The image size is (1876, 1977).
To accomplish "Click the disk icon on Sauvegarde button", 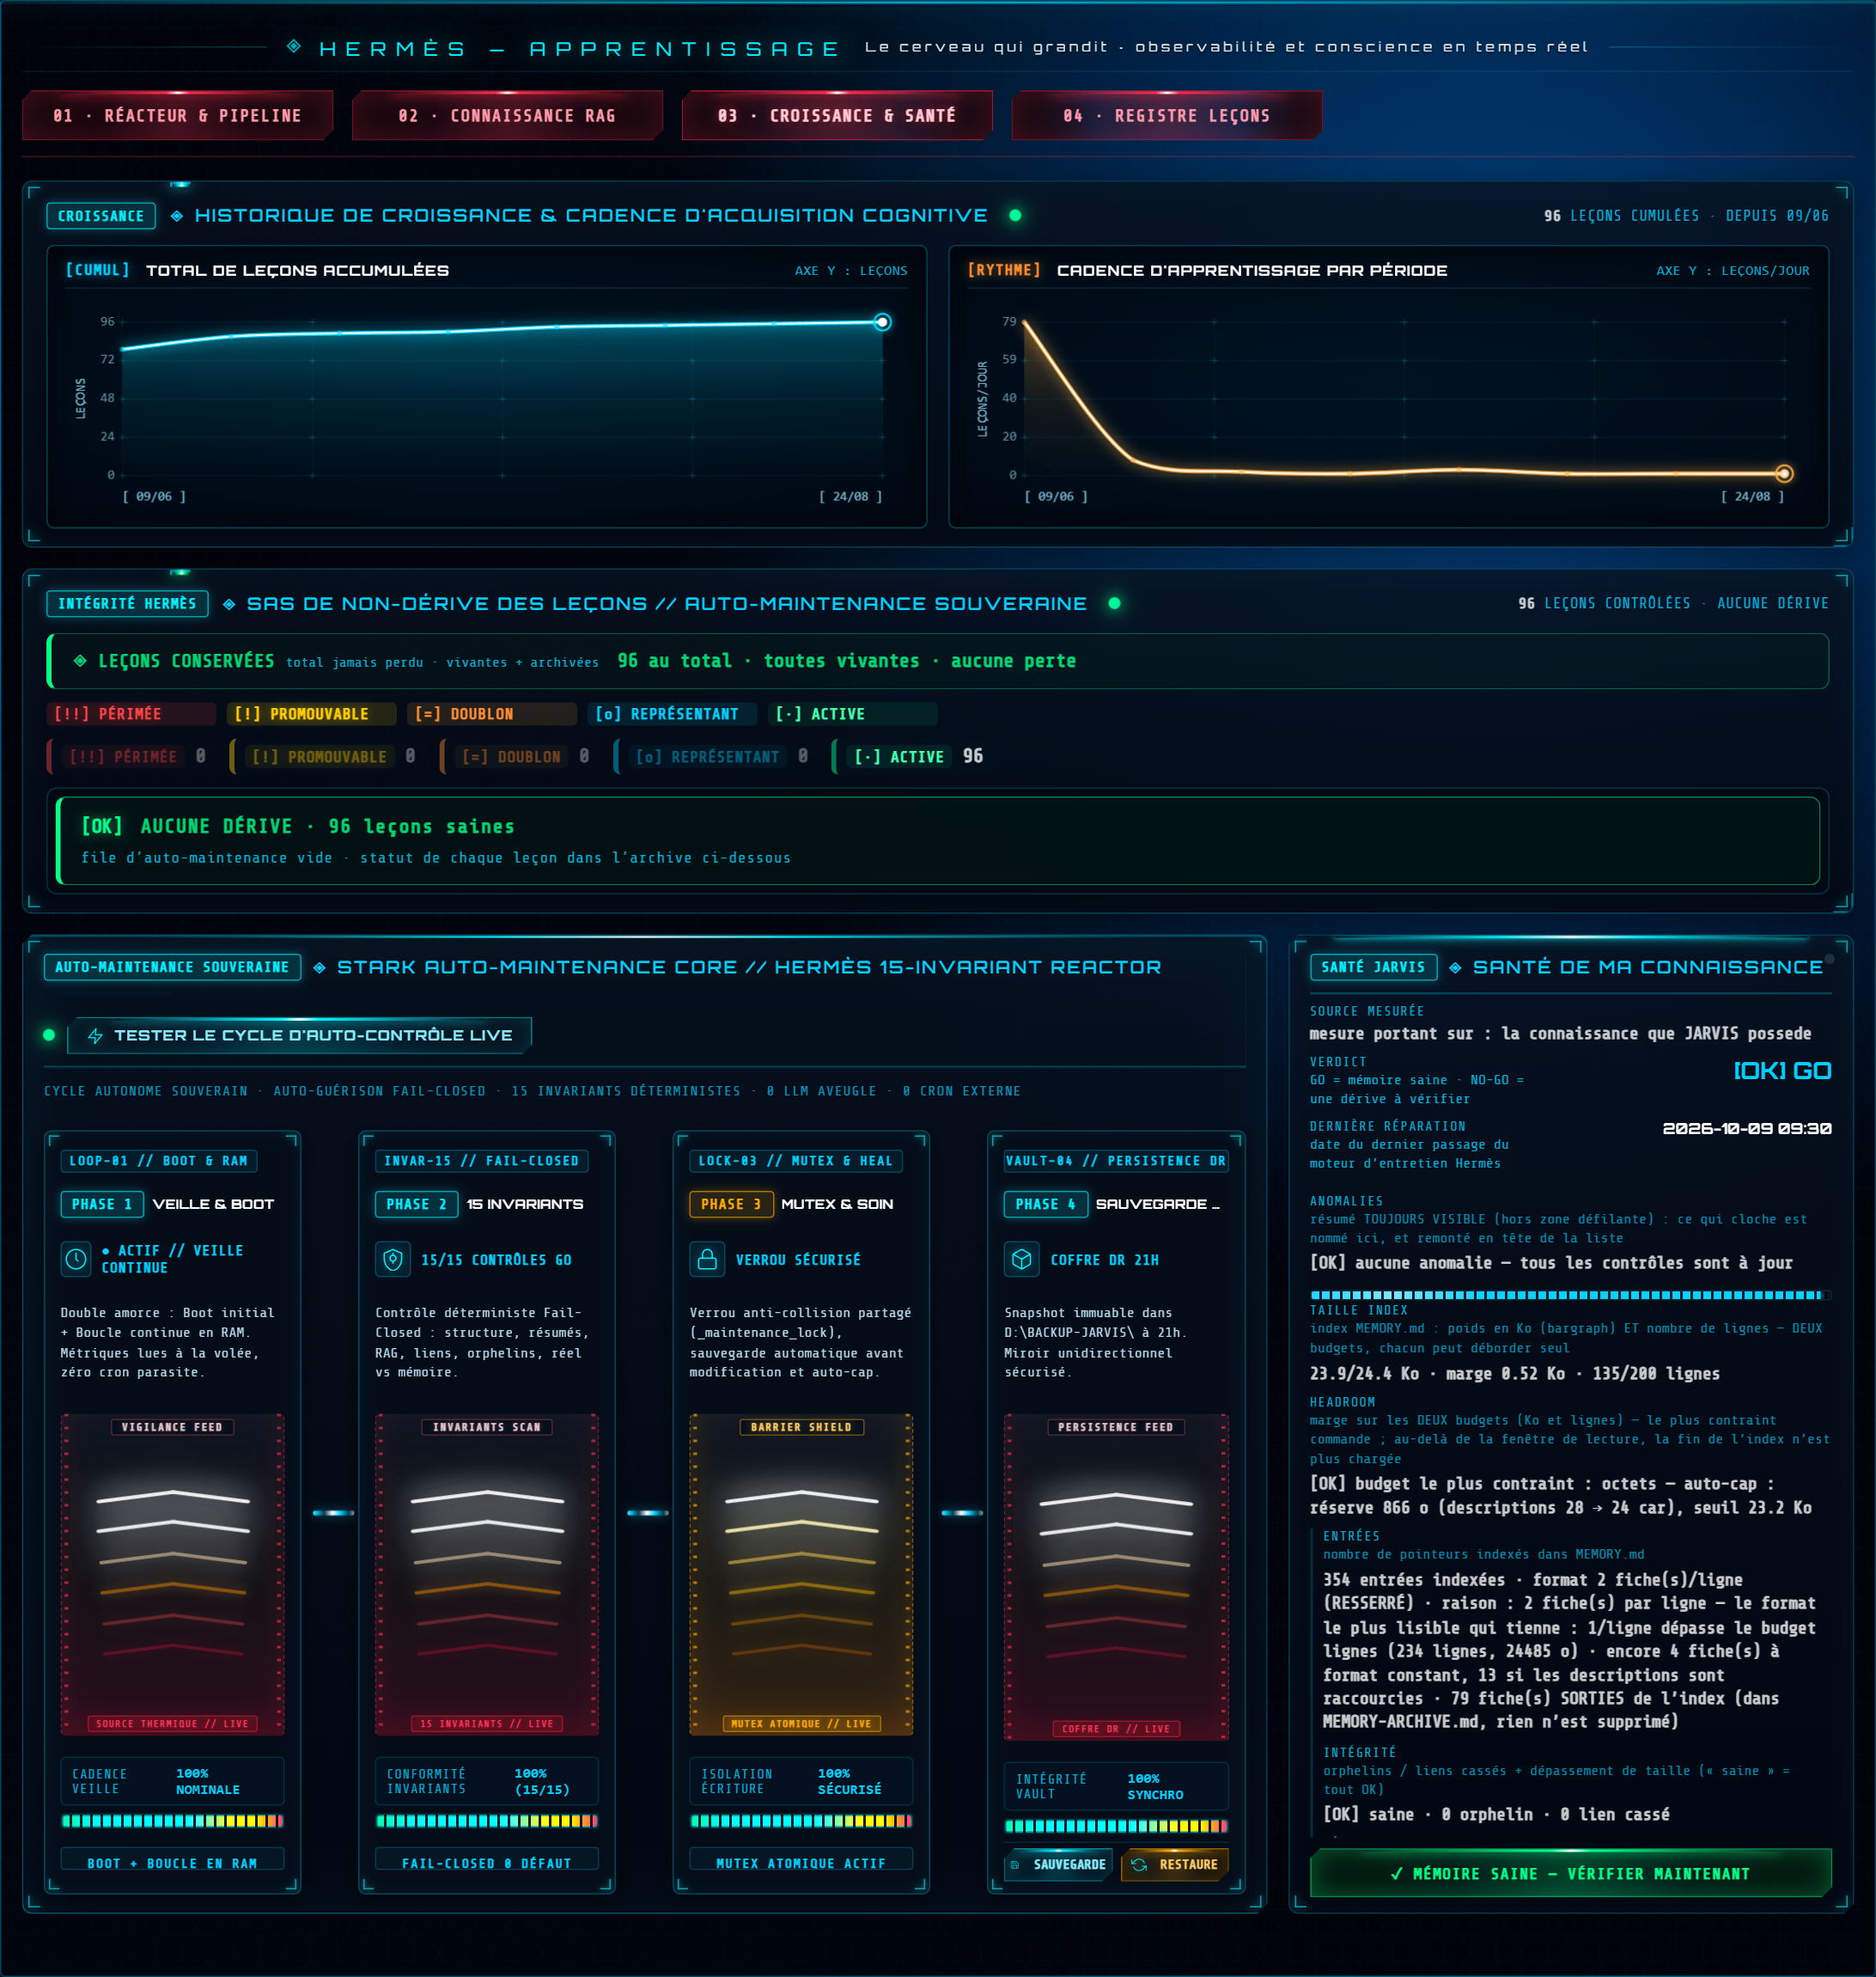I will coord(1015,1865).
